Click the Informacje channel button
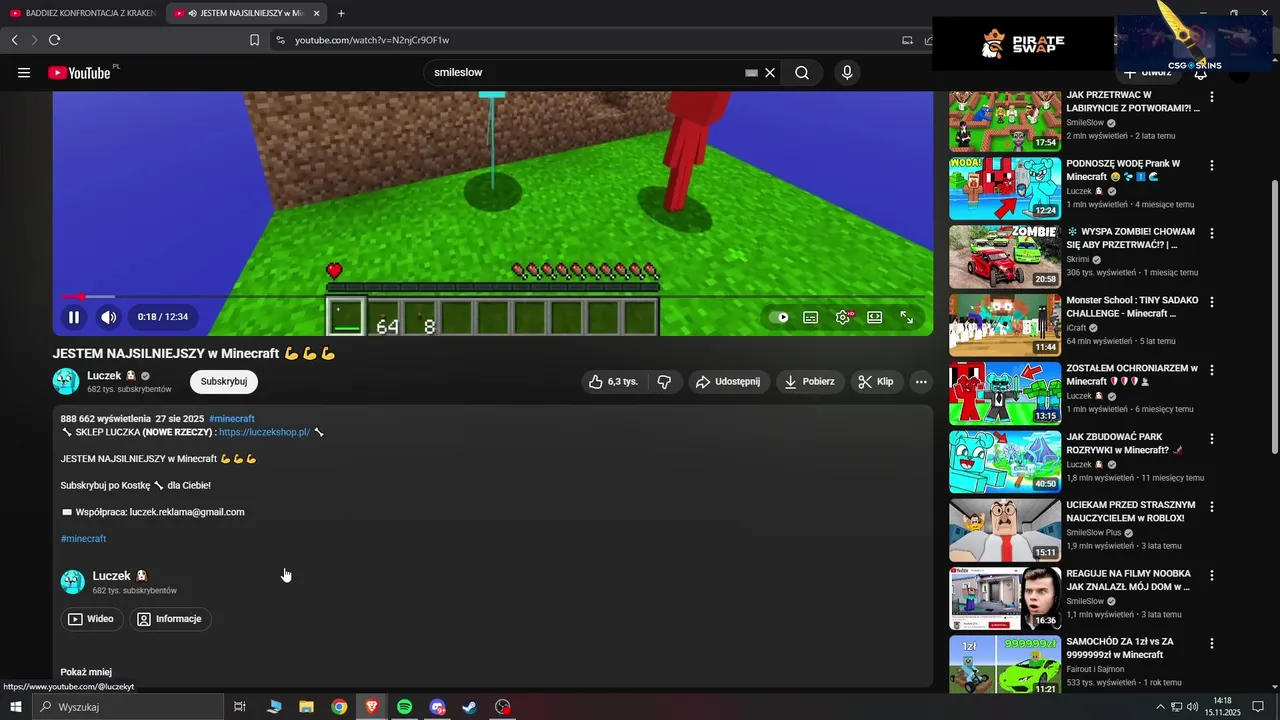This screenshot has height=720, width=1280. point(170,619)
